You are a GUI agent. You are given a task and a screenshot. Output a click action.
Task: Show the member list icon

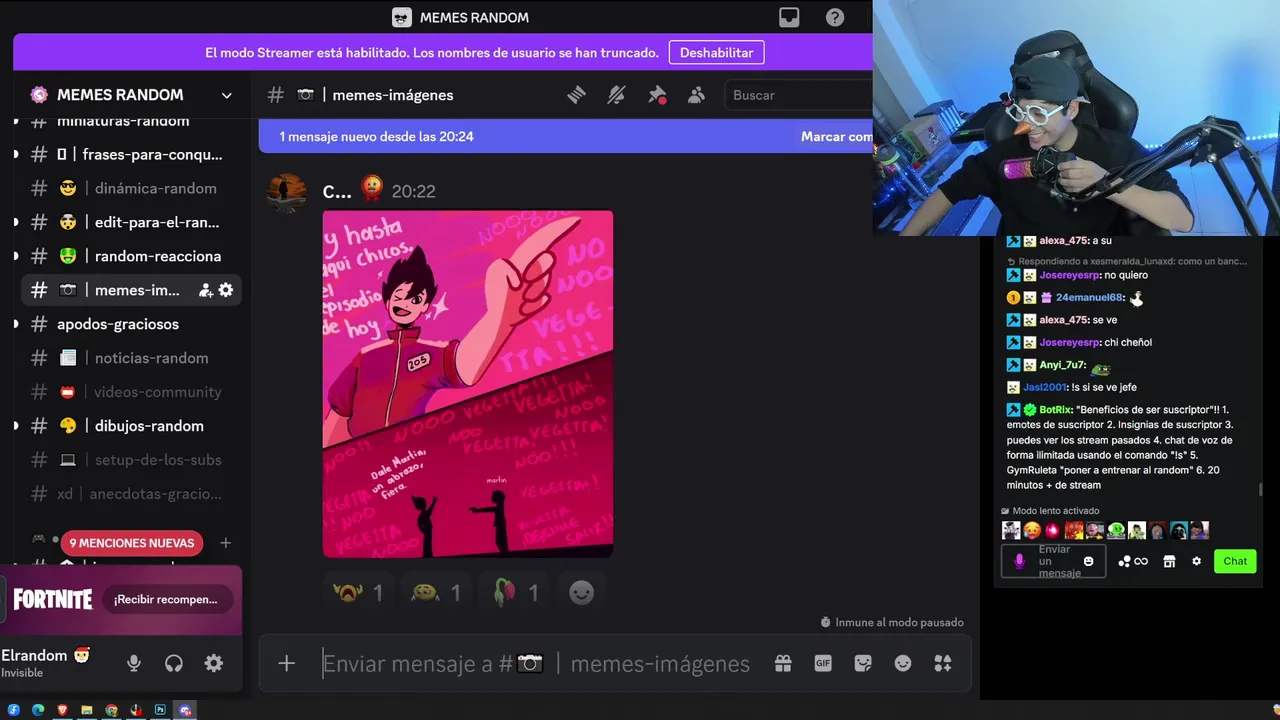pos(697,95)
